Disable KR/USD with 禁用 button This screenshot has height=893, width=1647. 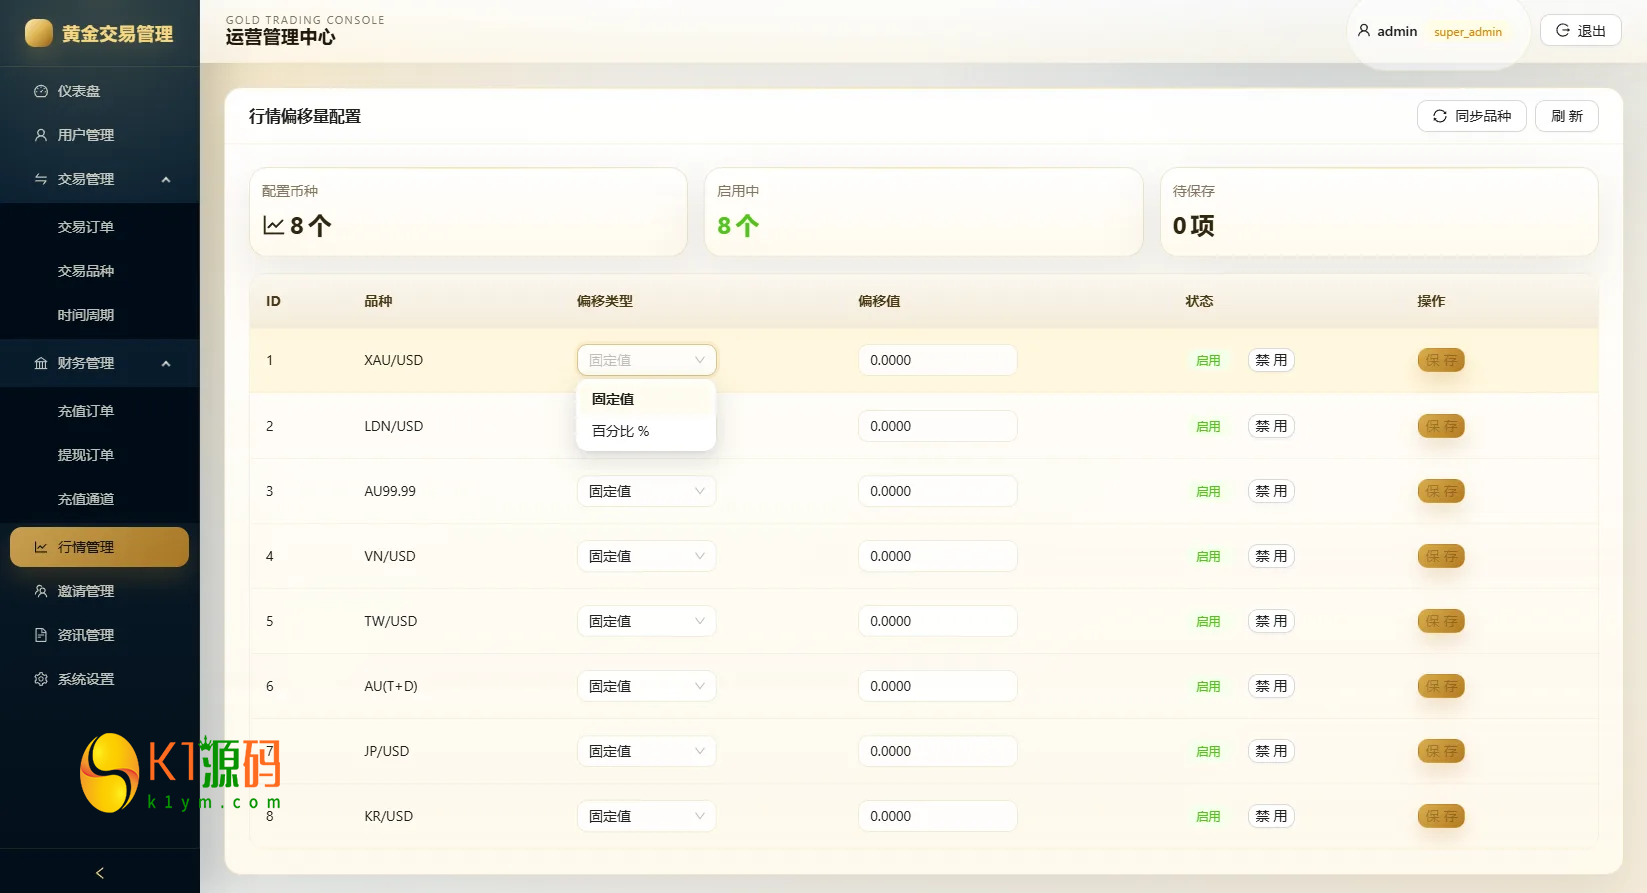[x=1271, y=816]
